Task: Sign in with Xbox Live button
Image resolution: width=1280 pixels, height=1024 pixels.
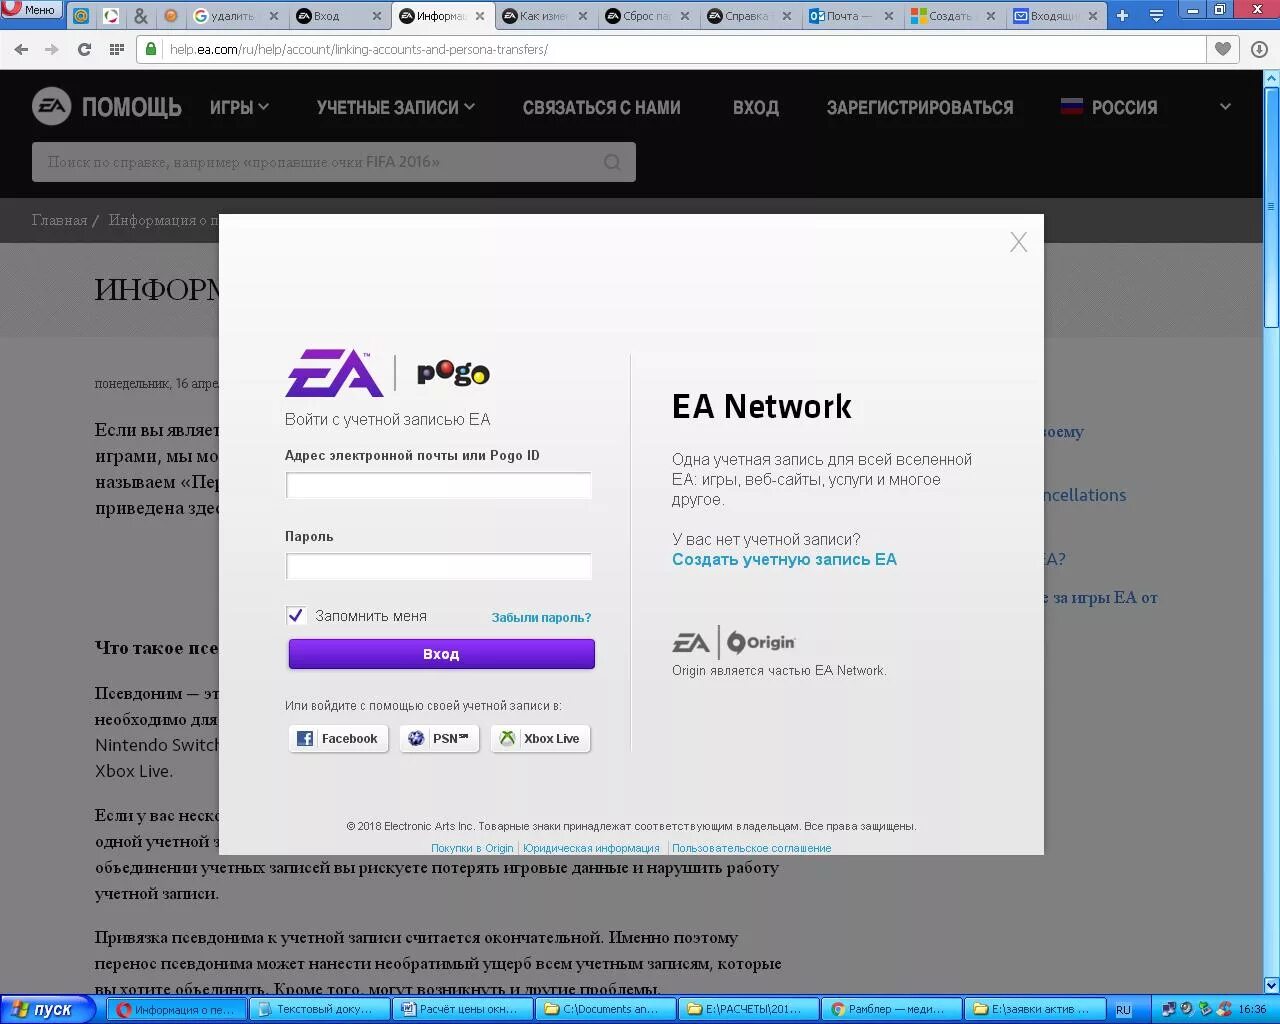Action: point(540,738)
